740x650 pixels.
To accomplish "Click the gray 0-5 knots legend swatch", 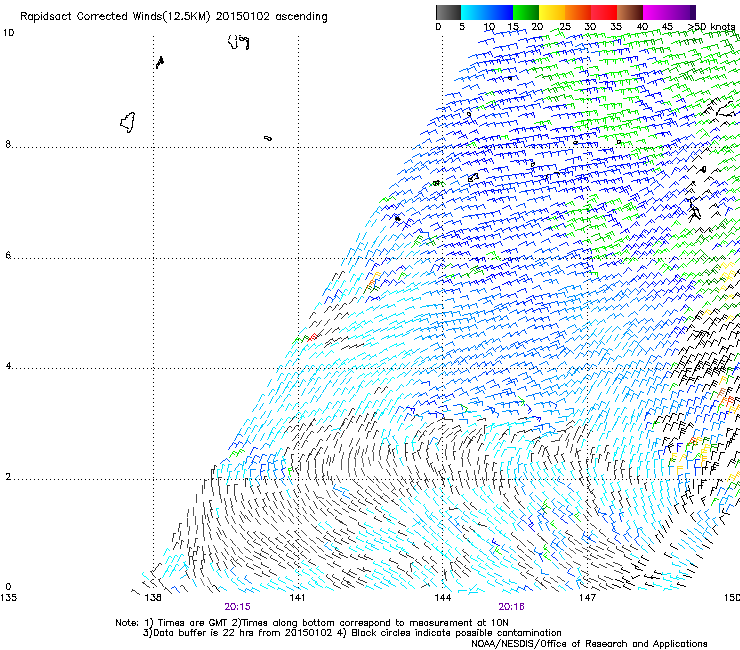I will [448, 12].
